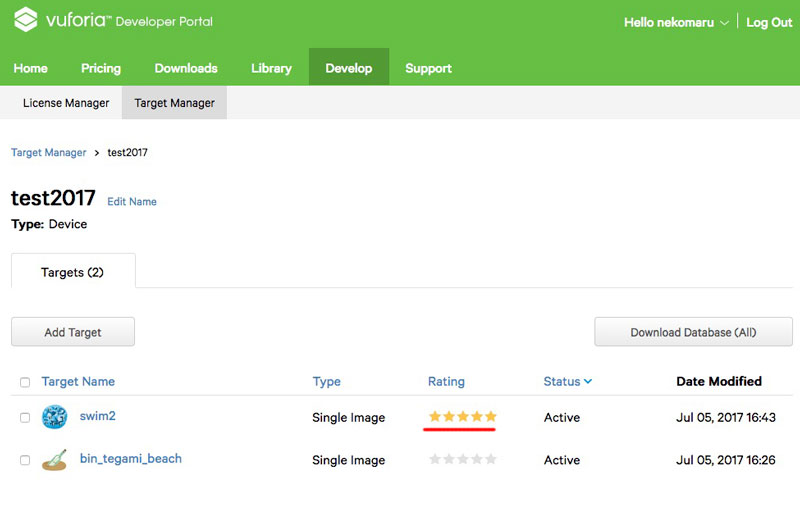Open the swim2 target thumbnail
The width and height of the screenshot is (800, 505).
pos(54,417)
